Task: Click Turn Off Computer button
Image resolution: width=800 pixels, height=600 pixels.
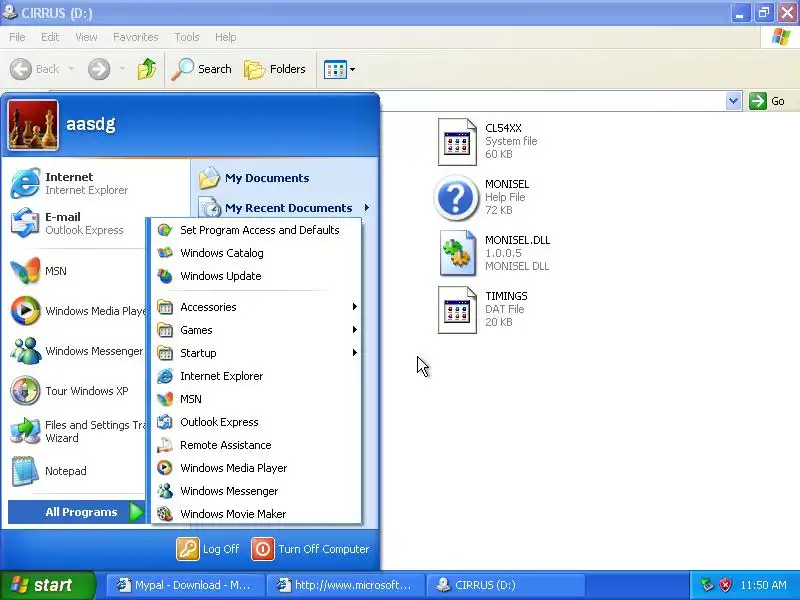Action: (x=310, y=549)
